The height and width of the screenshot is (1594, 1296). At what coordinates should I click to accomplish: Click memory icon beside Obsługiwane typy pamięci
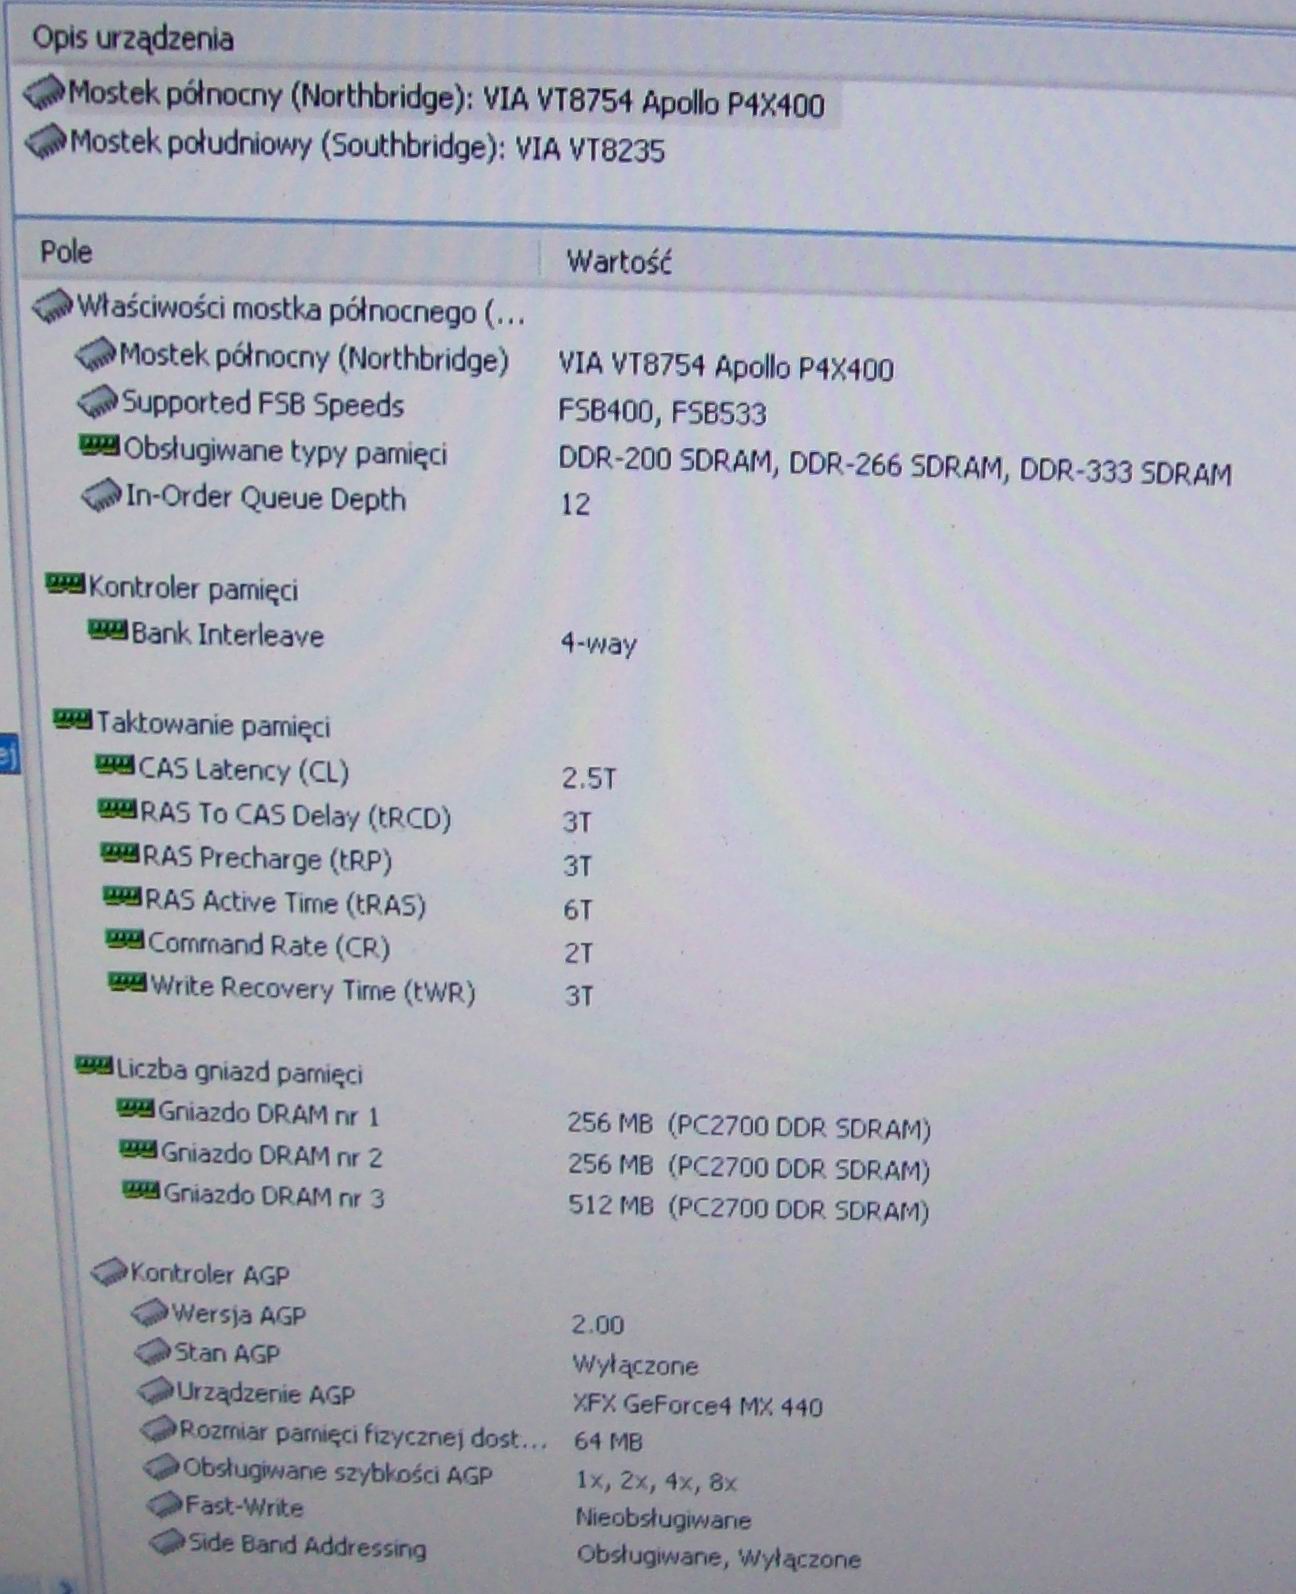(99, 444)
